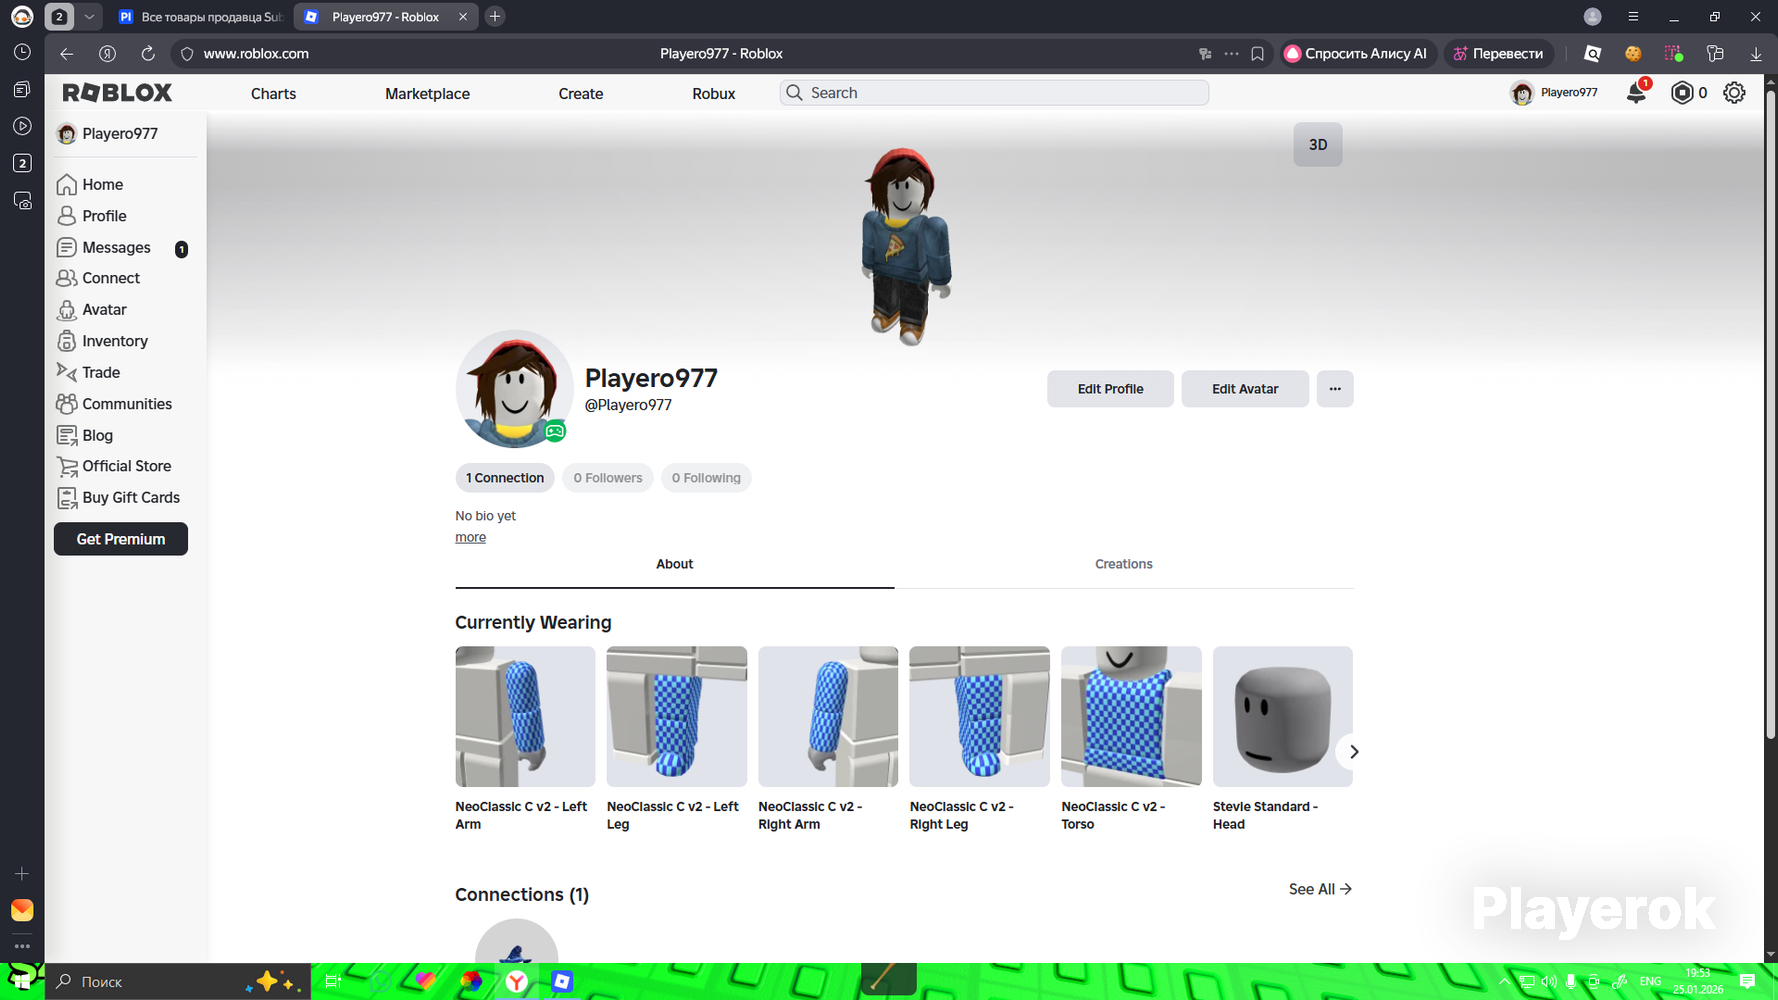Open notifications bell icon
Screen dimensions: 1778x1000
[x=1636, y=93]
